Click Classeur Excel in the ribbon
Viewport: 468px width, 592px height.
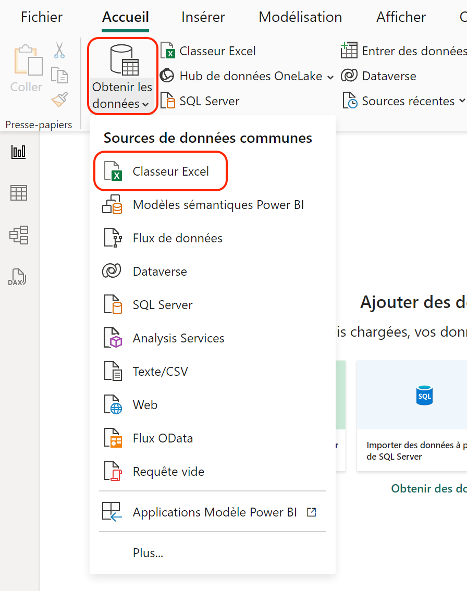pos(208,51)
